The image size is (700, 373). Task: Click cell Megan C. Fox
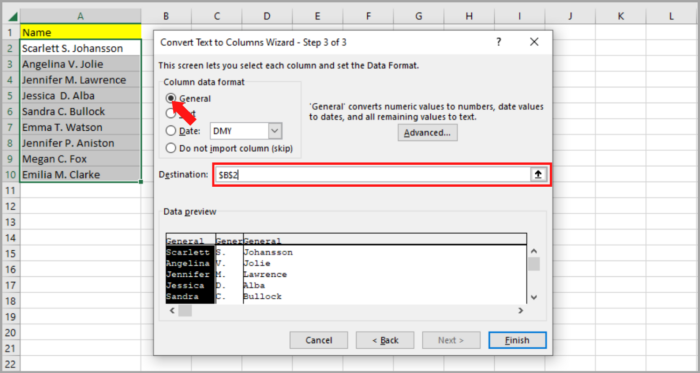coord(80,159)
